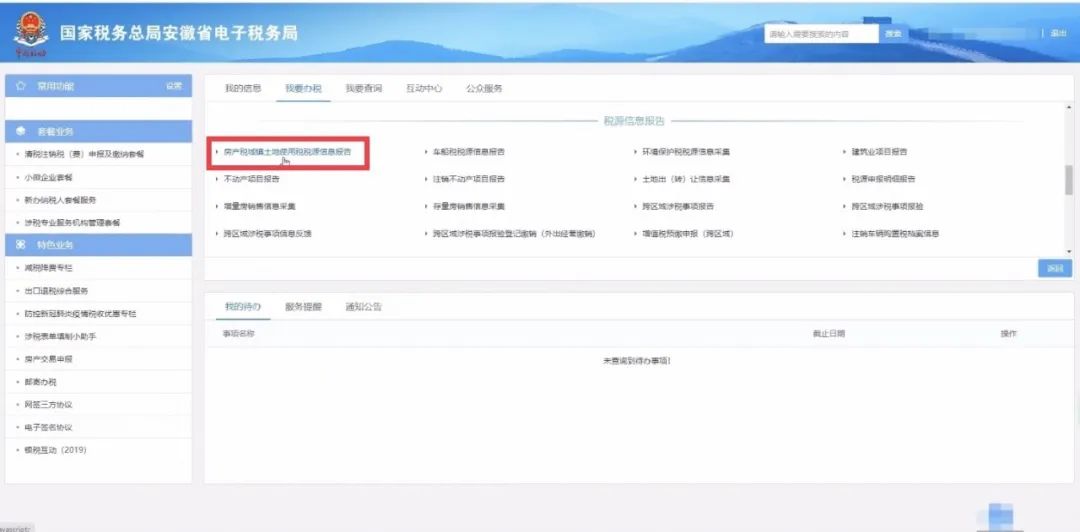Click the 未查询到待办事项 message
The image size is (1080, 532).
[x=637, y=361]
